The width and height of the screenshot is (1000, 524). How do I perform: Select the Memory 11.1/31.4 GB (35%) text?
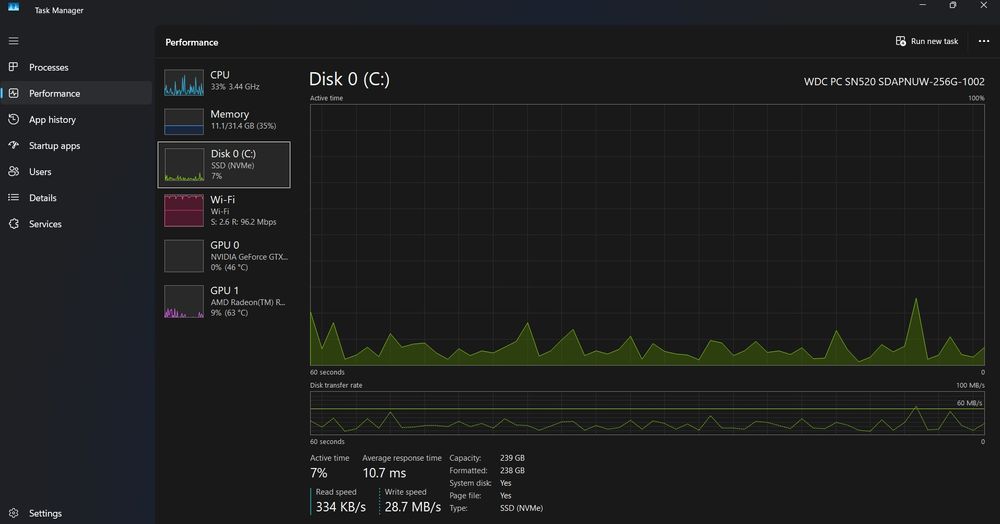[243, 126]
